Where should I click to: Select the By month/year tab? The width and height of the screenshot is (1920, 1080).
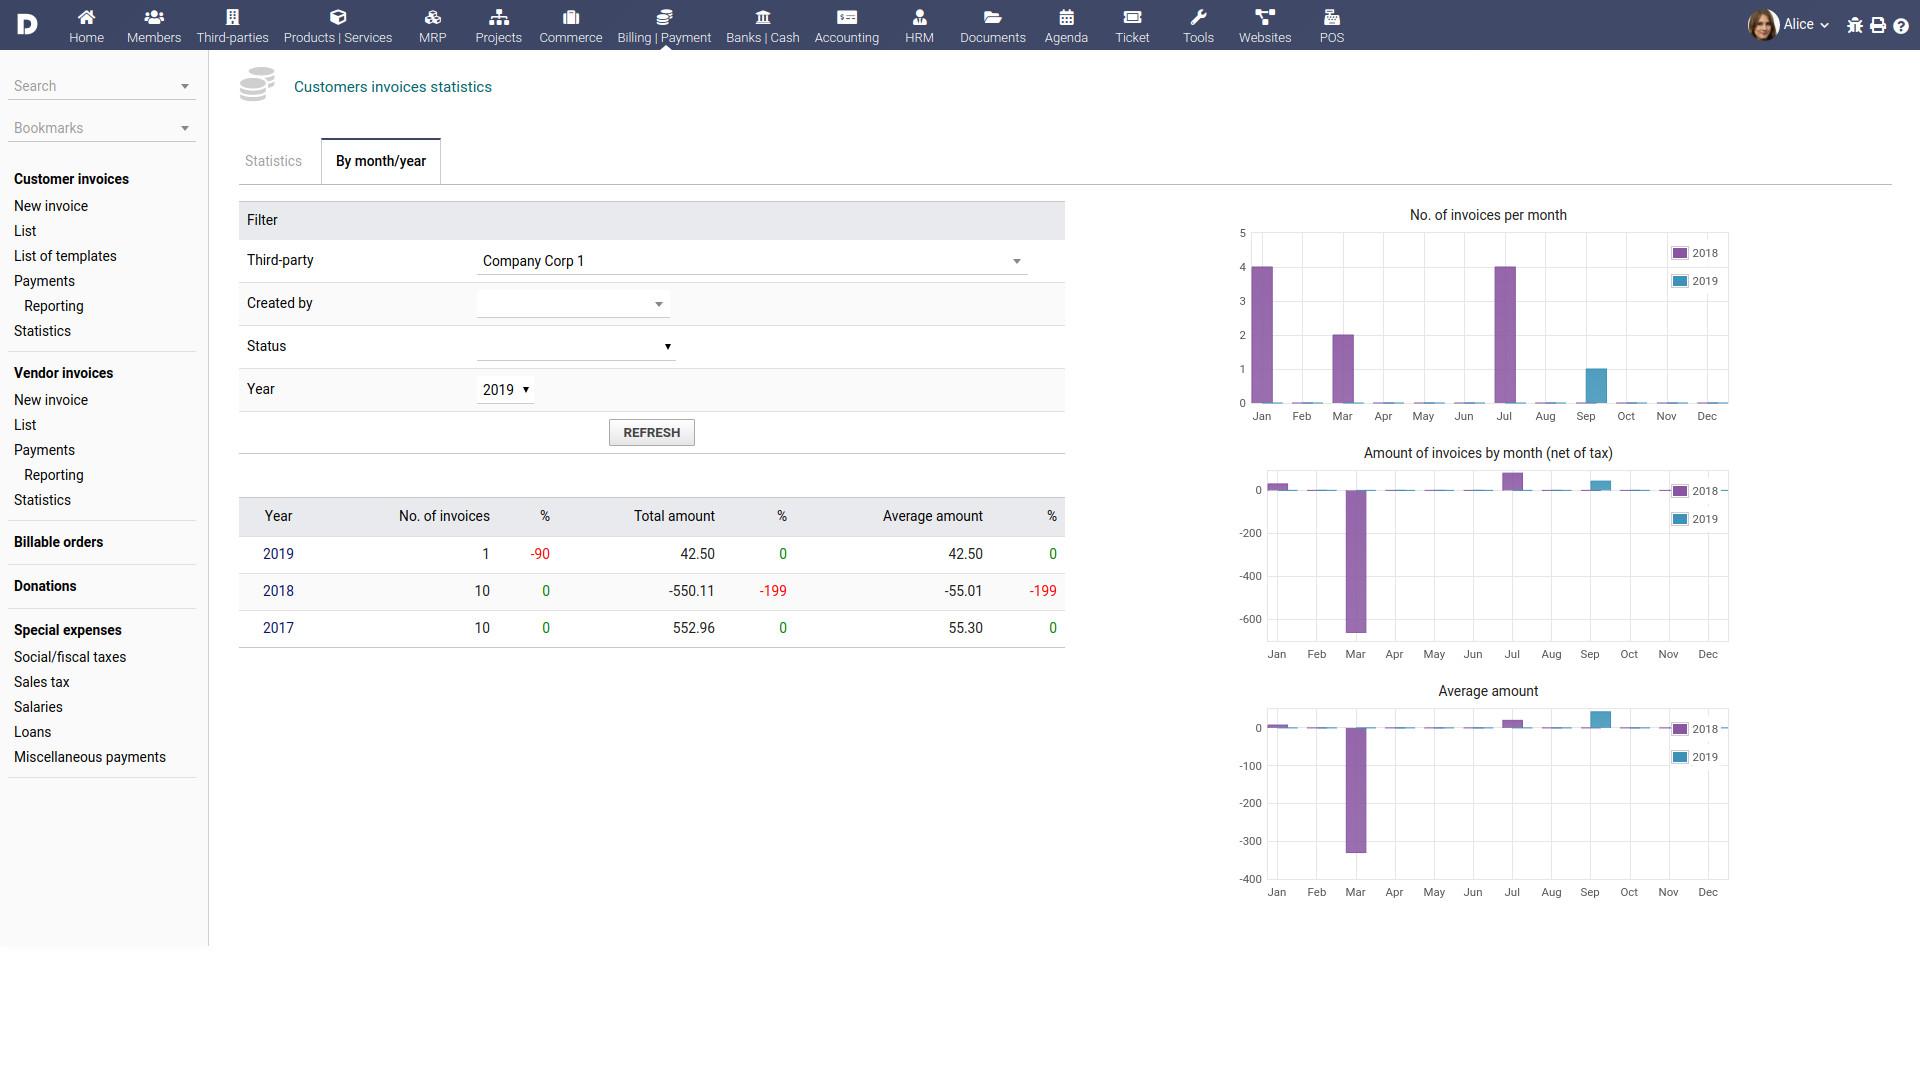(380, 161)
